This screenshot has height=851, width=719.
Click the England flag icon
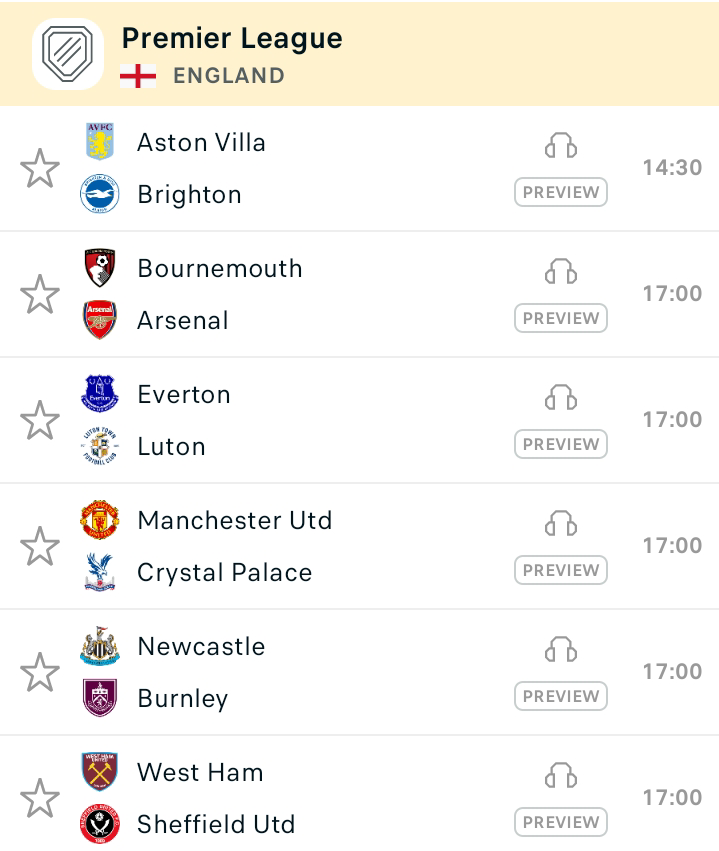click(x=138, y=76)
